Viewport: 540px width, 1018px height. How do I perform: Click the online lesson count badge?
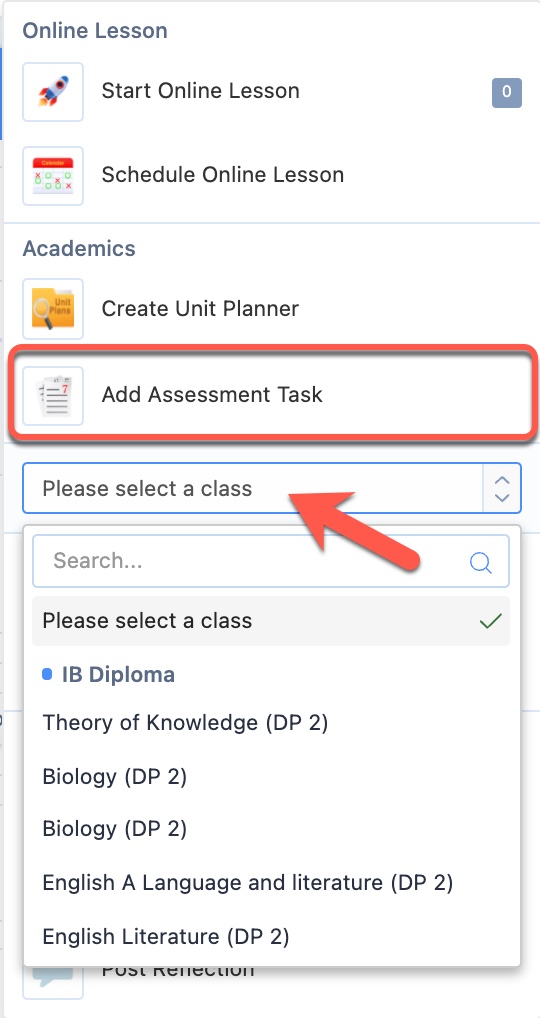pos(506,92)
